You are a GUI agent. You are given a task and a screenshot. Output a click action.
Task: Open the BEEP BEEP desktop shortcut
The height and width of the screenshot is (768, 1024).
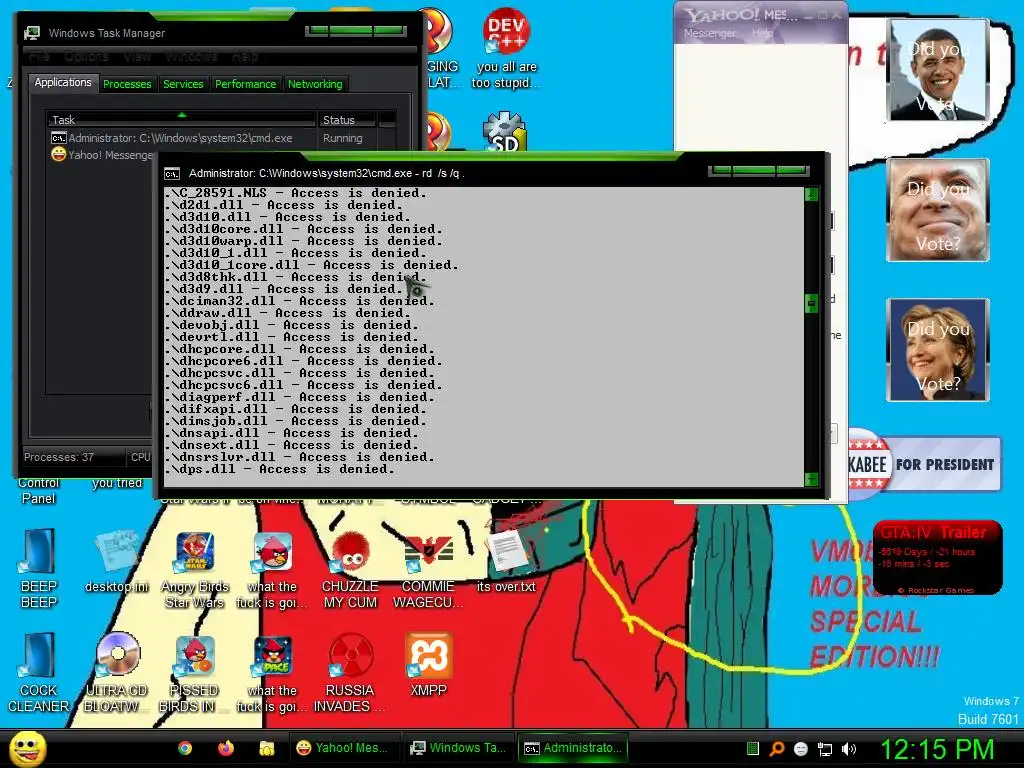pyautogui.click(x=39, y=568)
